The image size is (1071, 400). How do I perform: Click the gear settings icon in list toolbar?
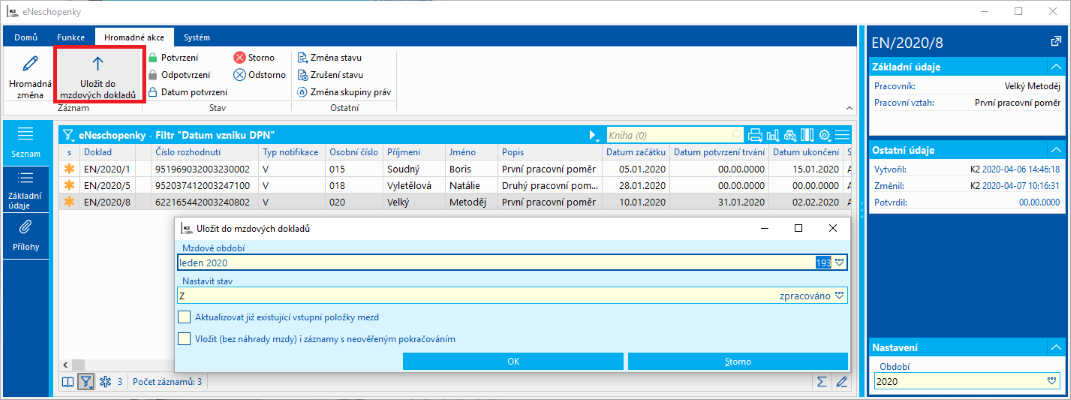tap(824, 134)
